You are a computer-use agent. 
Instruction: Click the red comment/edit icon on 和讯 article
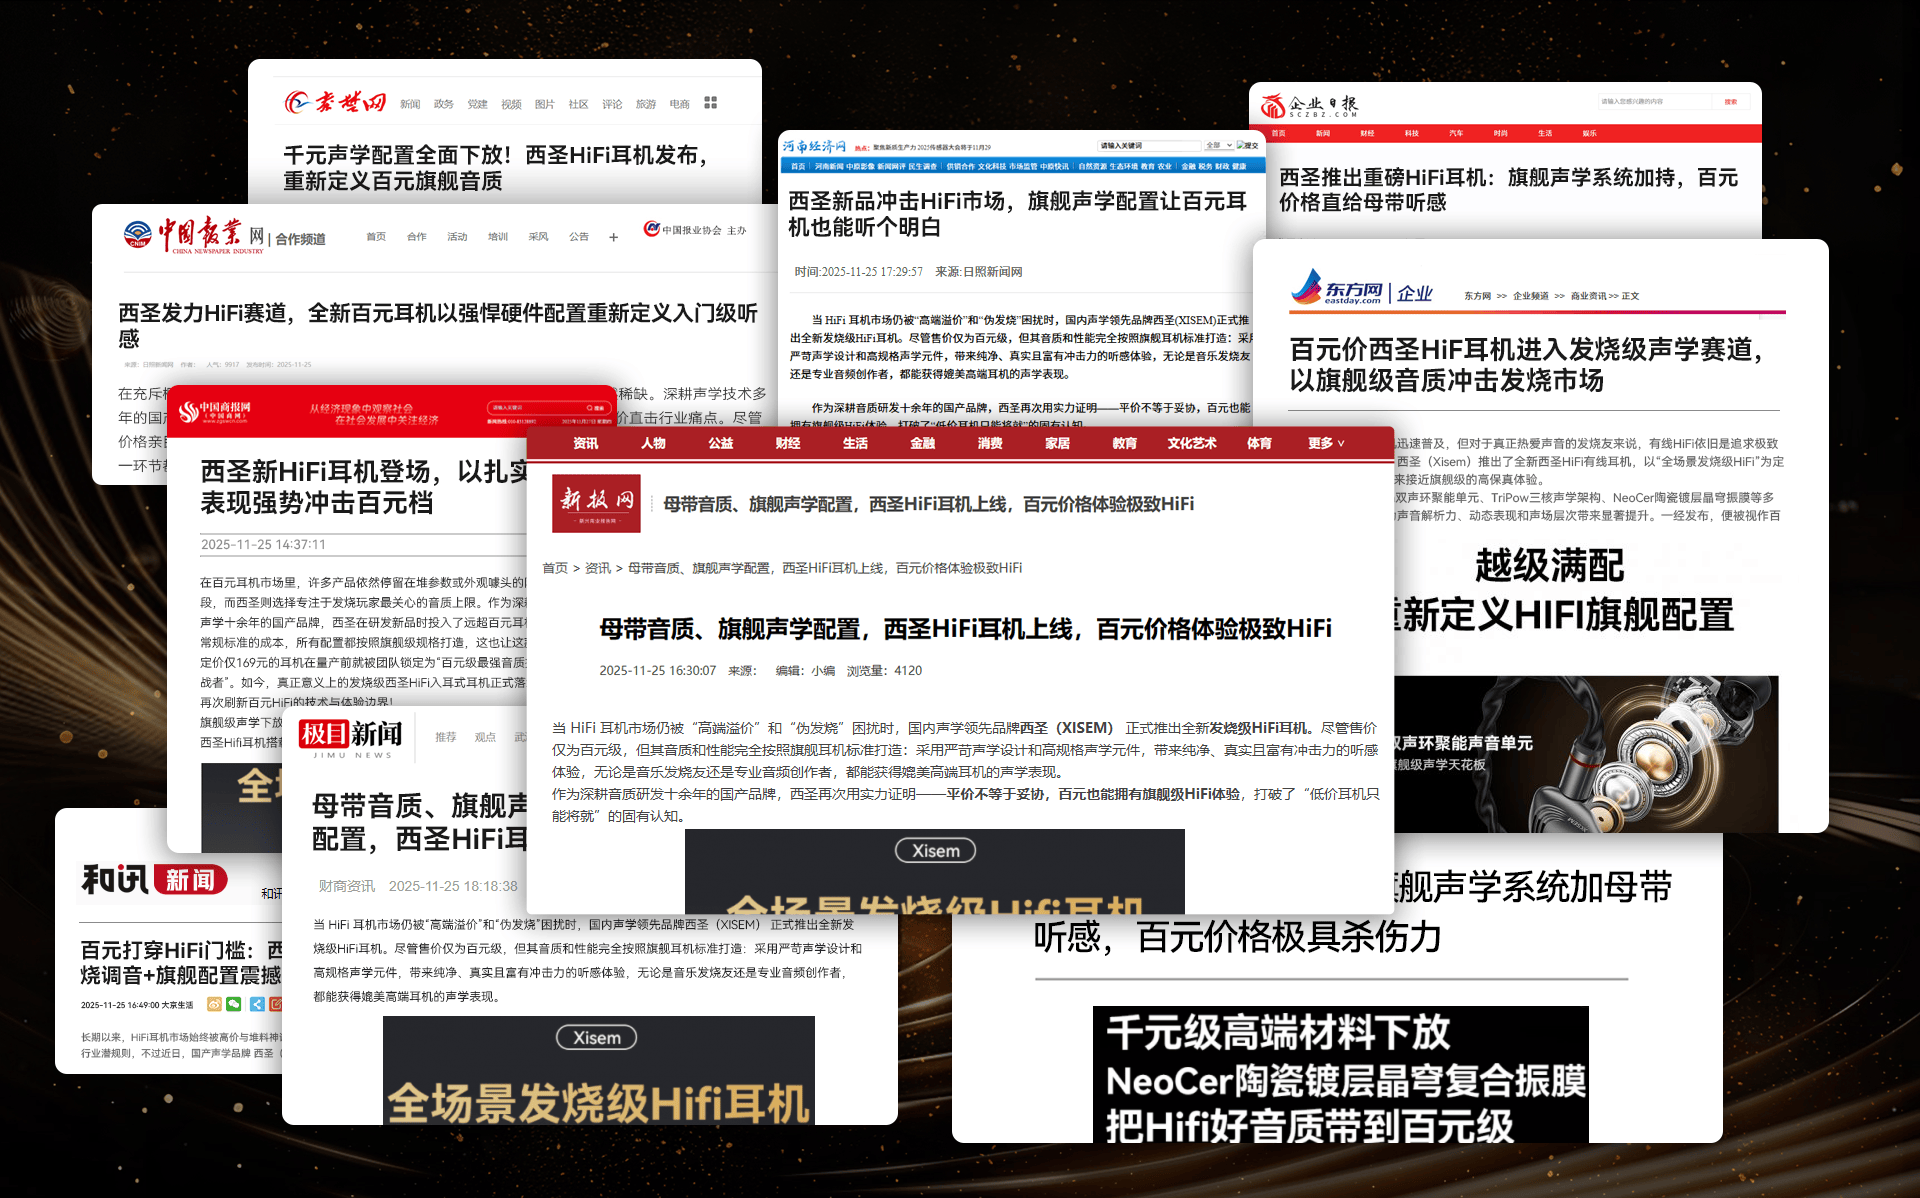[x=277, y=1005]
